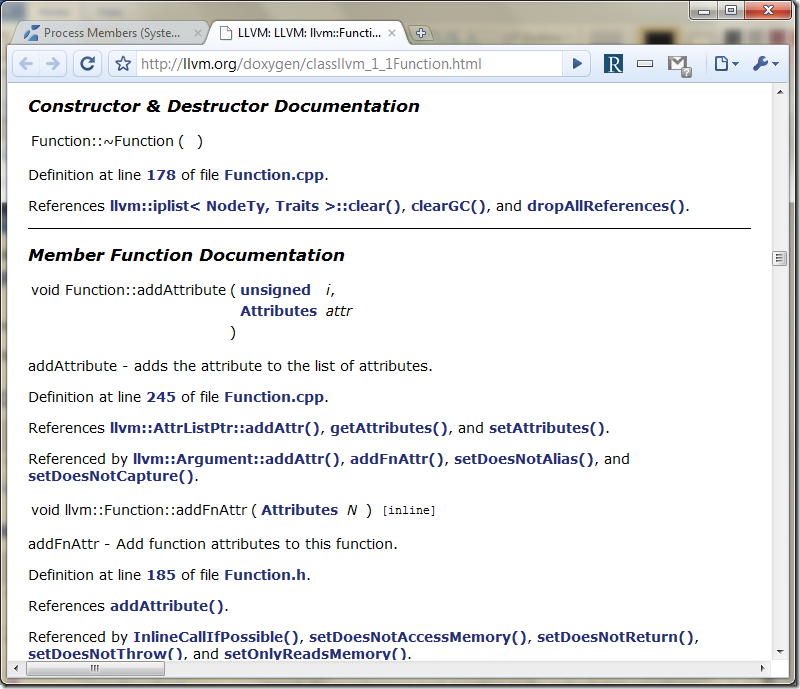The width and height of the screenshot is (800, 689).
Task: Go forward with the browser forward arrow
Action: pyautogui.click(x=53, y=64)
